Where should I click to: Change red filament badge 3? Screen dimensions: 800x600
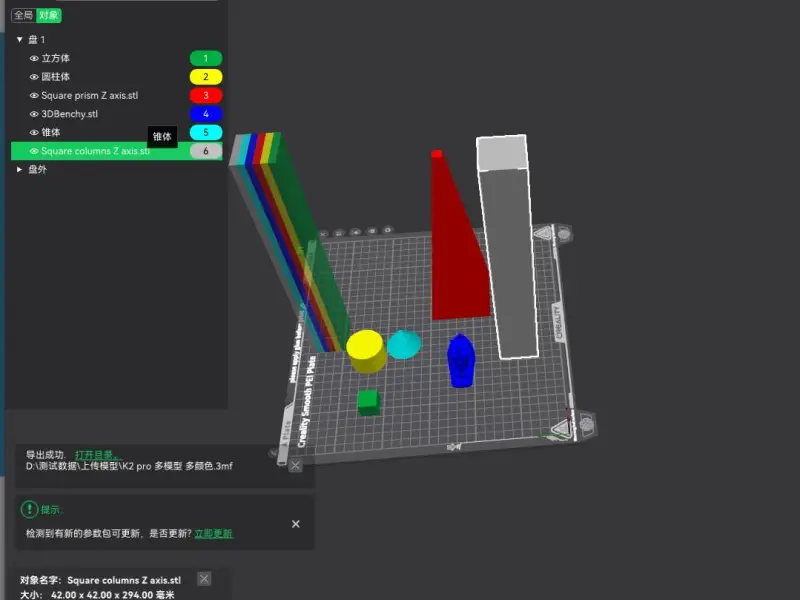[x=206, y=95]
